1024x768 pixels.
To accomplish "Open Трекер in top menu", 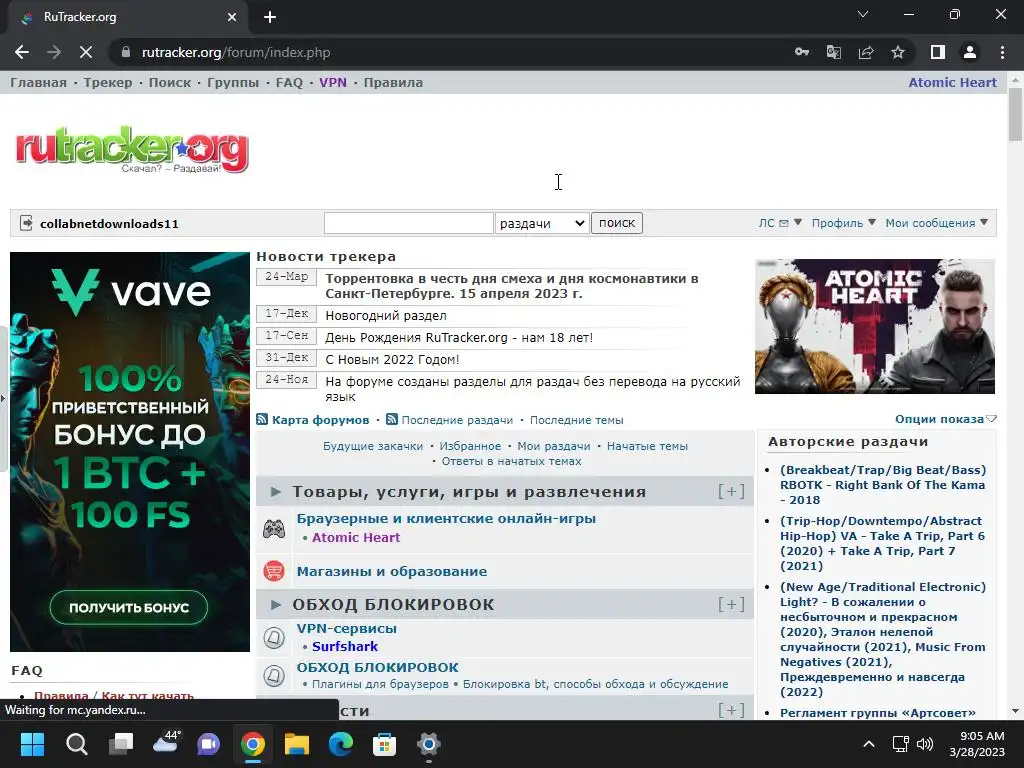I will (108, 82).
